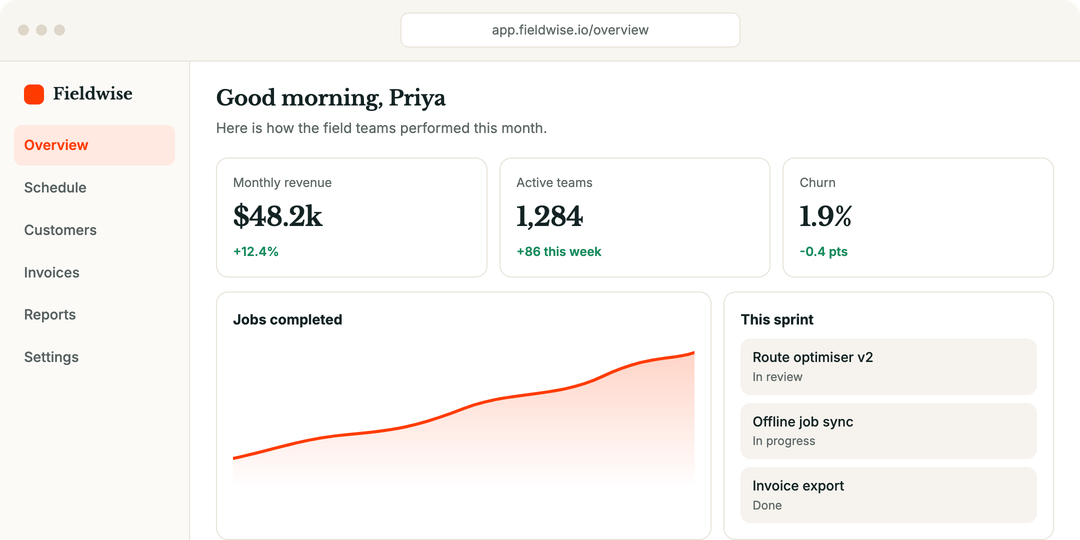
Task: Click the Jobs completed area chart
Action: [x=464, y=417]
